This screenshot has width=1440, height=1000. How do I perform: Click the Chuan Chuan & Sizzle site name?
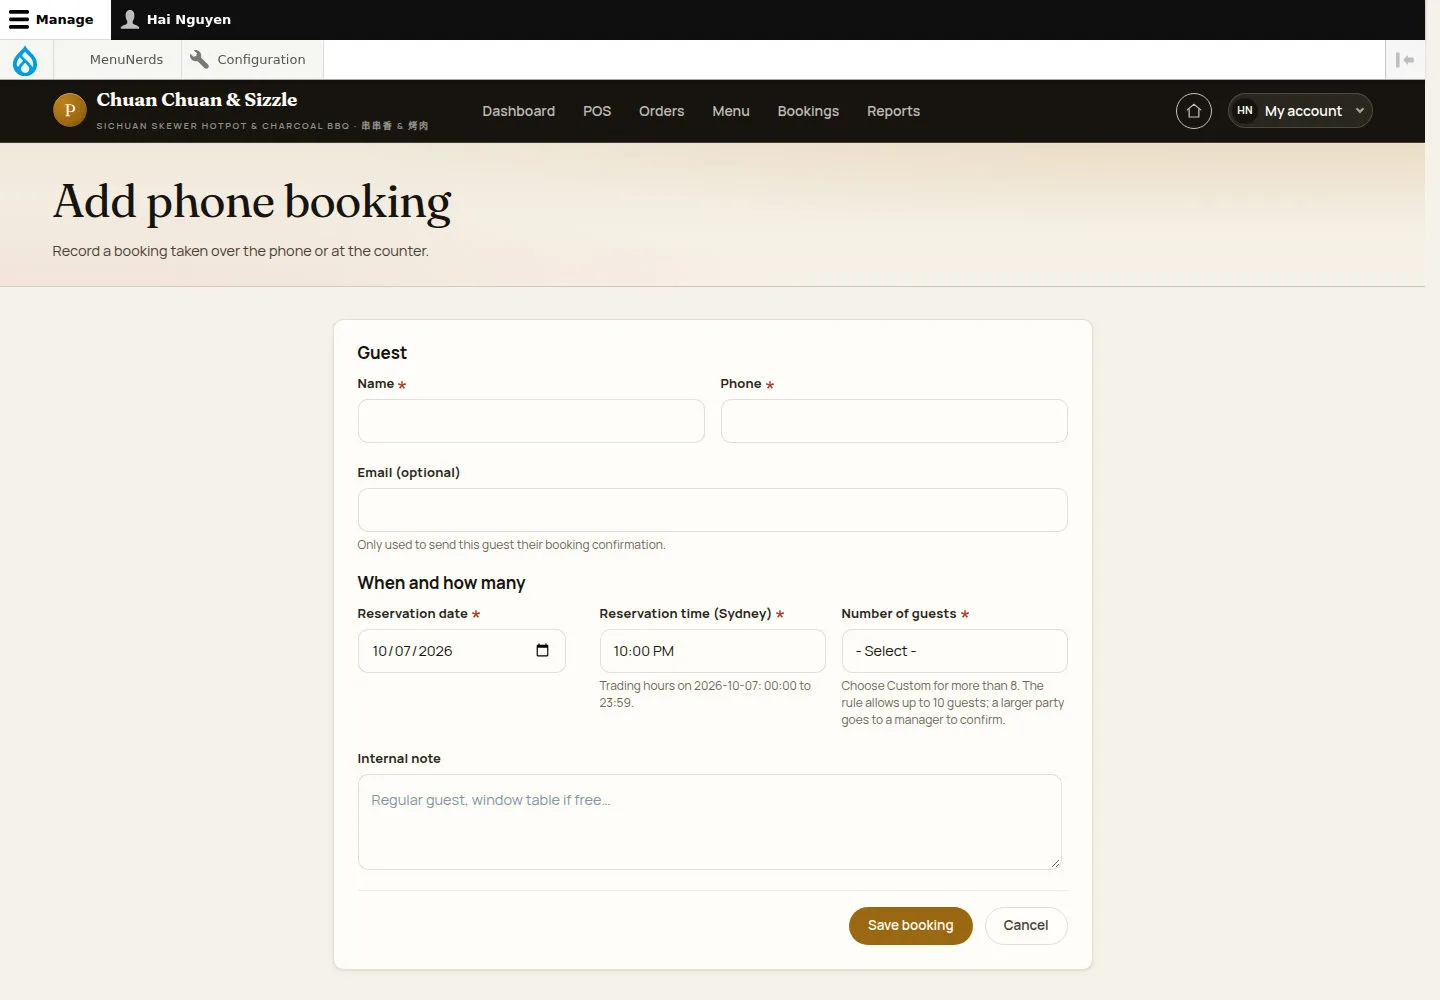coord(197,100)
